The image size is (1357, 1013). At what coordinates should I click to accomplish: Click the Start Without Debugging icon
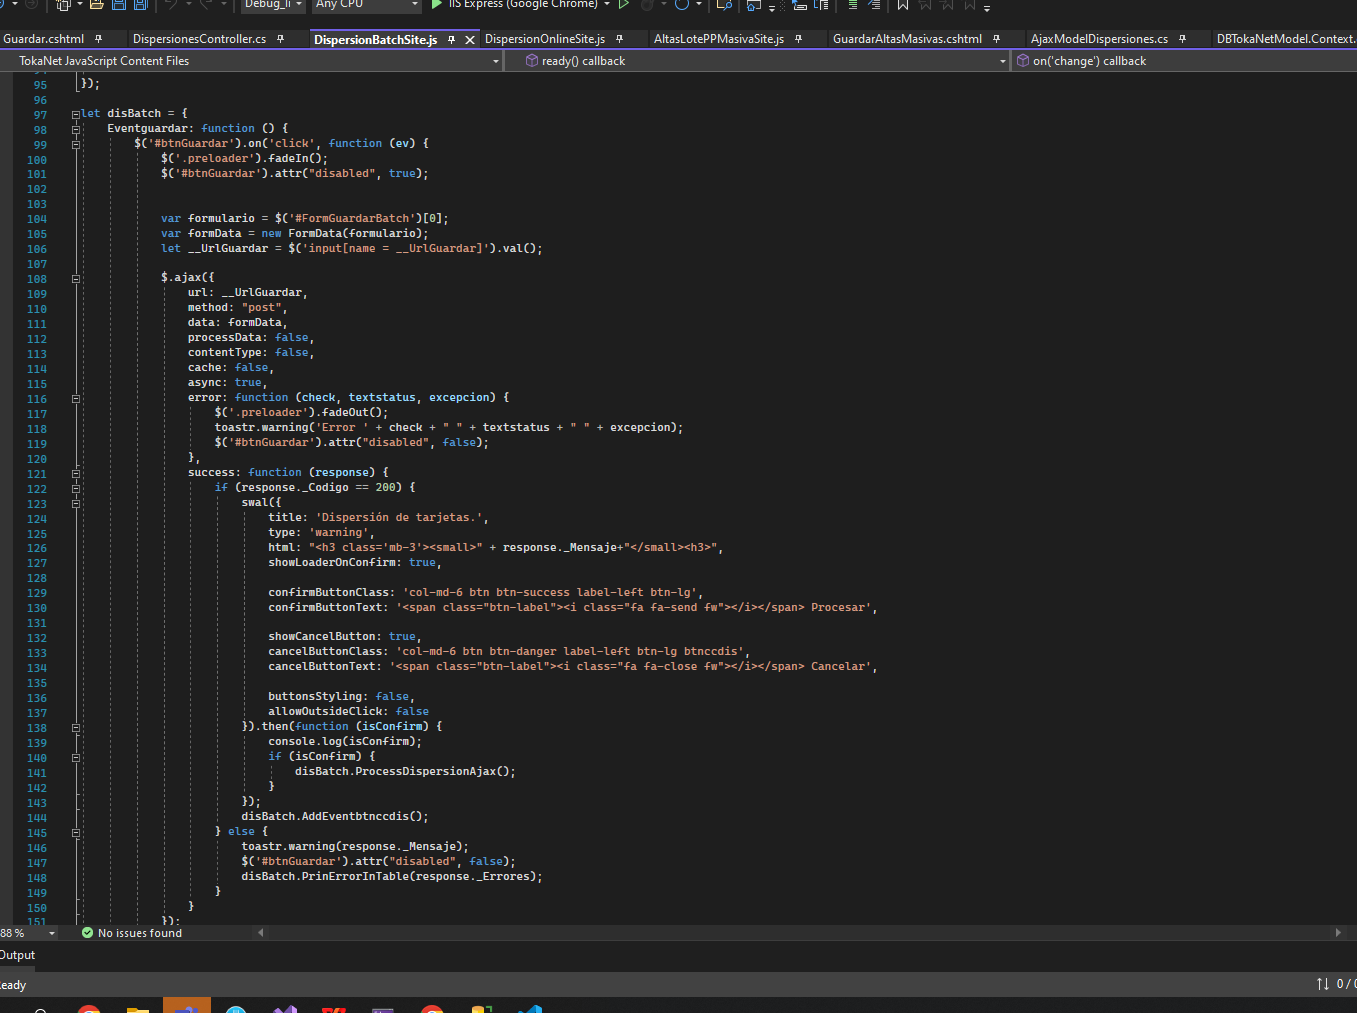pos(624,4)
